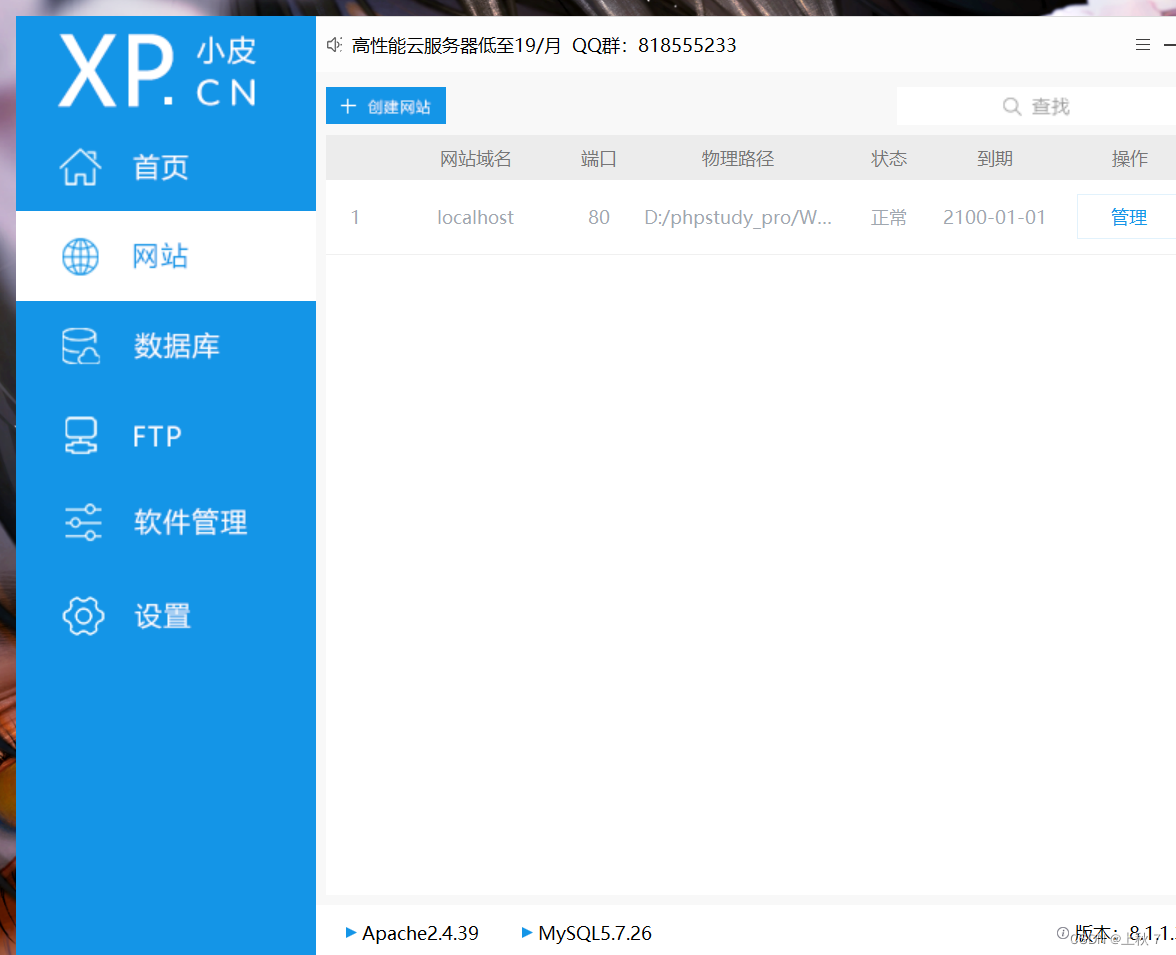The width and height of the screenshot is (1176, 955).
Task: Toggle MySQL5.7.26 service status
Action: 595,933
